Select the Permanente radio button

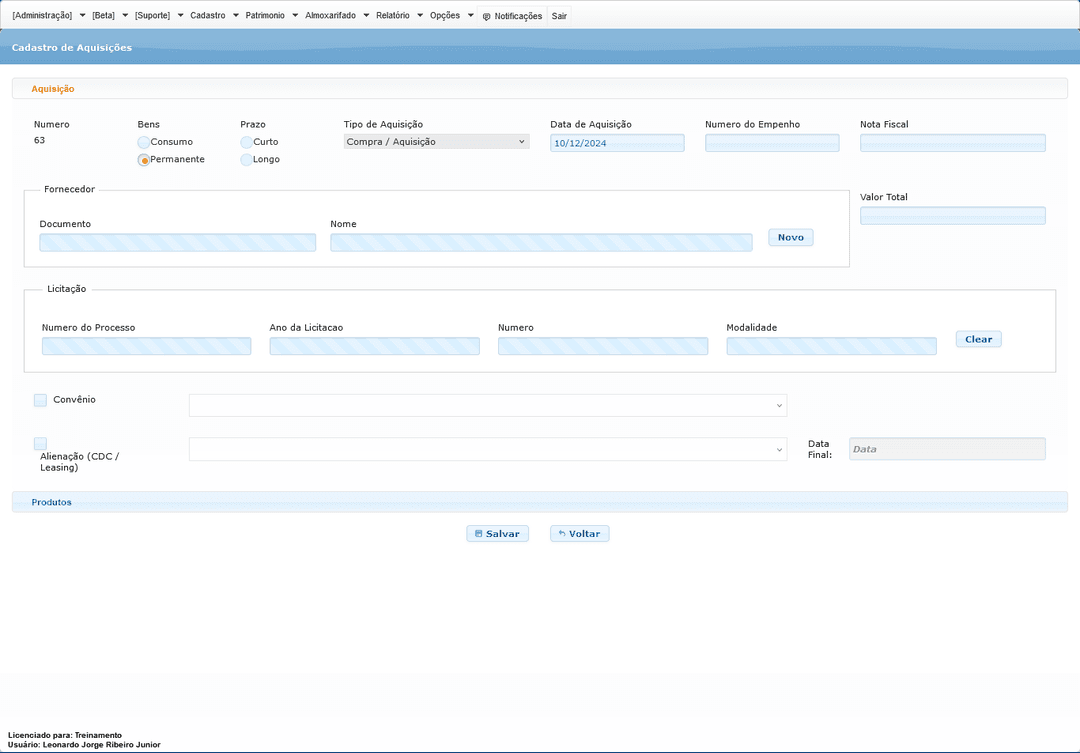[143, 160]
